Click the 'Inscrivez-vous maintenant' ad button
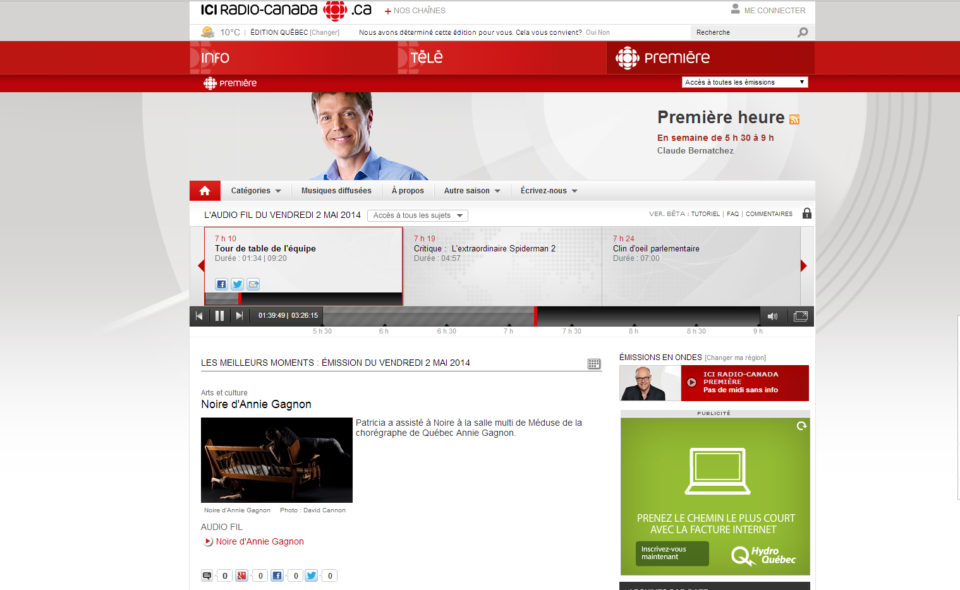 point(672,554)
